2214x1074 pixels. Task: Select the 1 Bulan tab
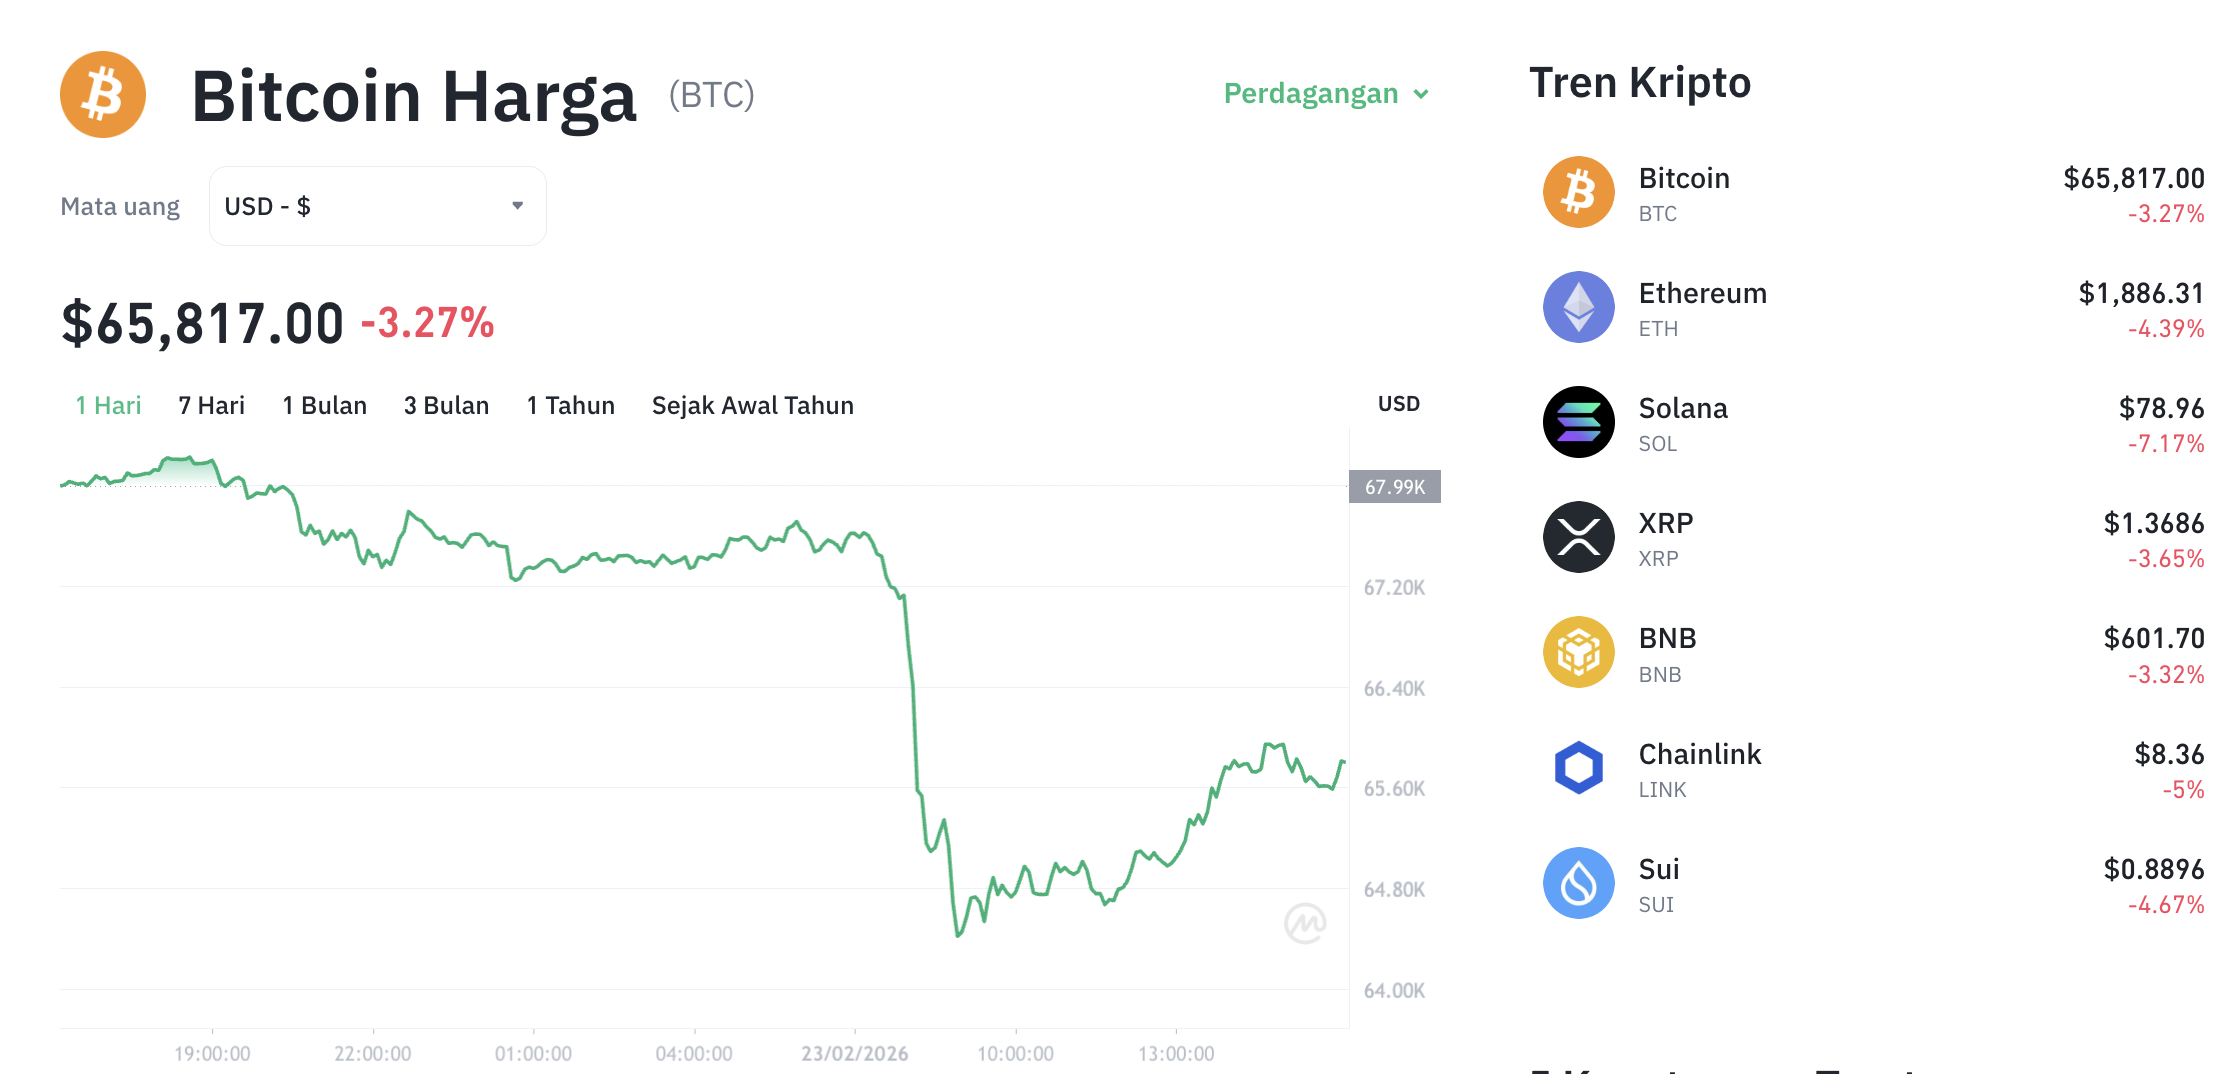point(323,406)
